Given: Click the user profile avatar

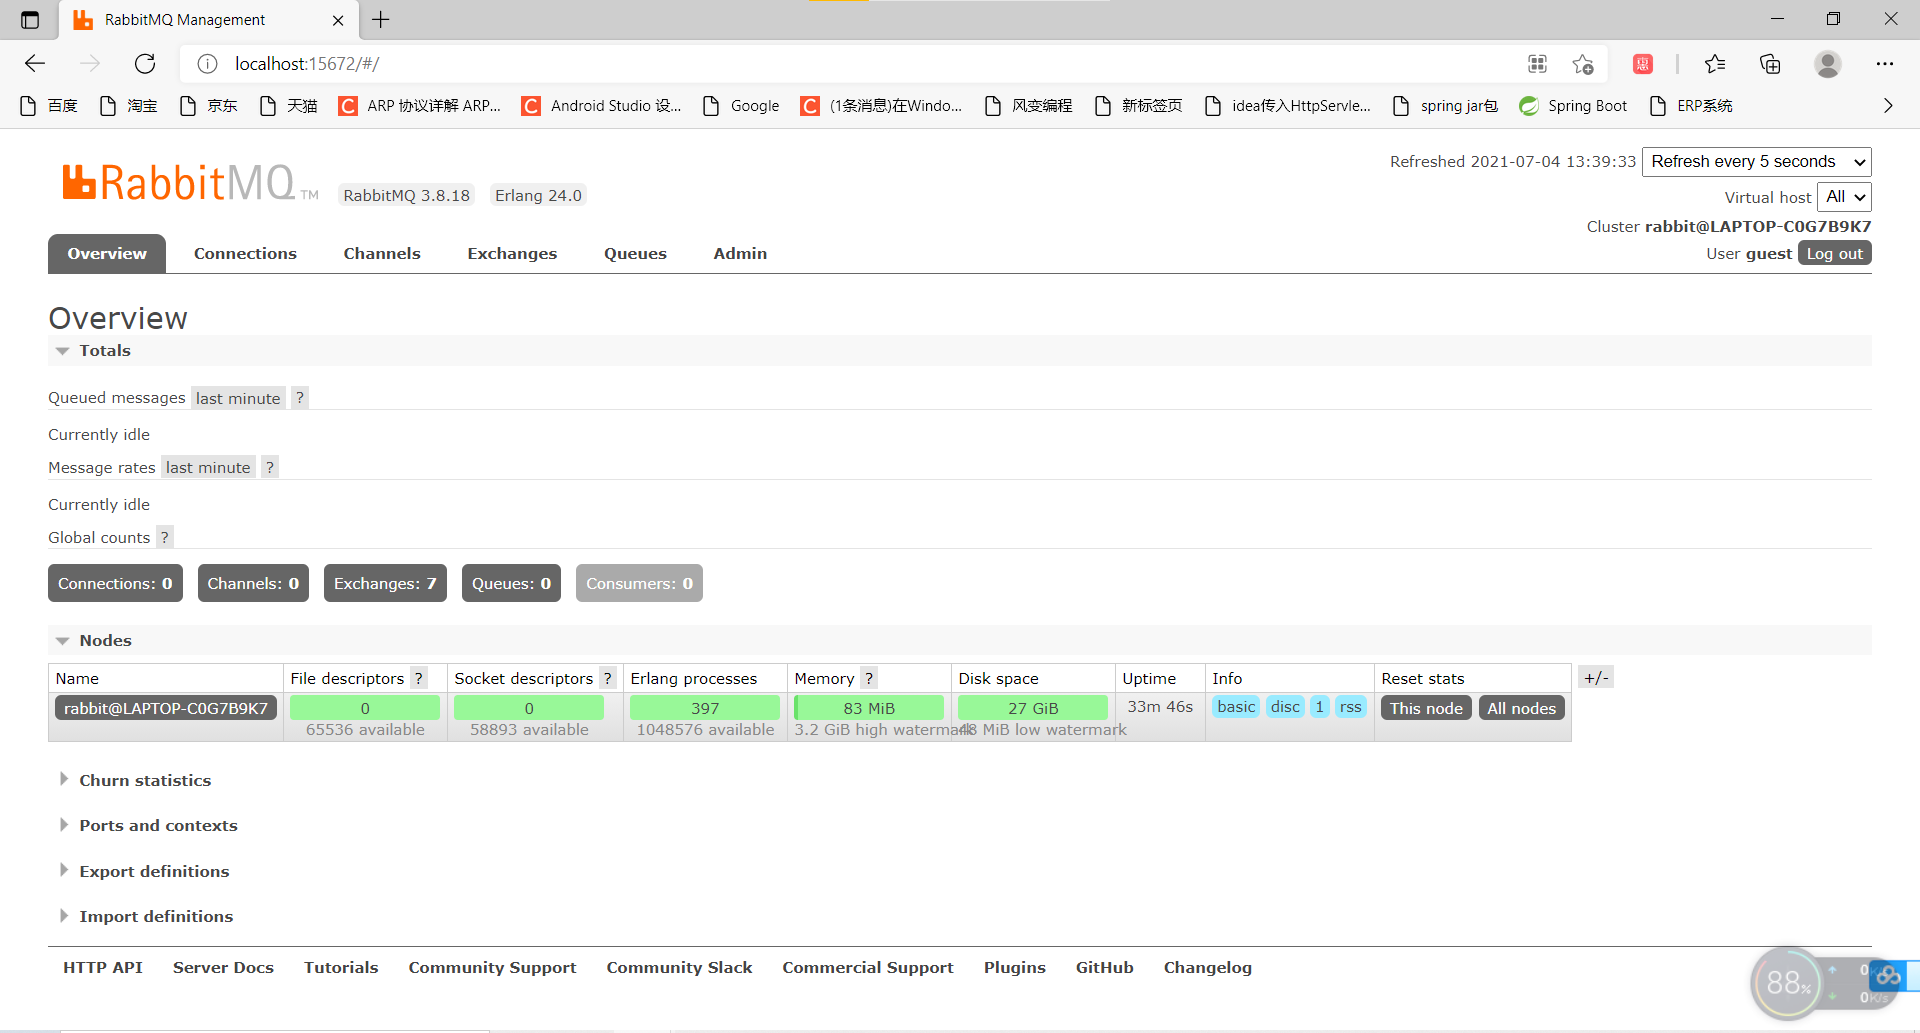Looking at the screenshot, I should click(x=1827, y=64).
